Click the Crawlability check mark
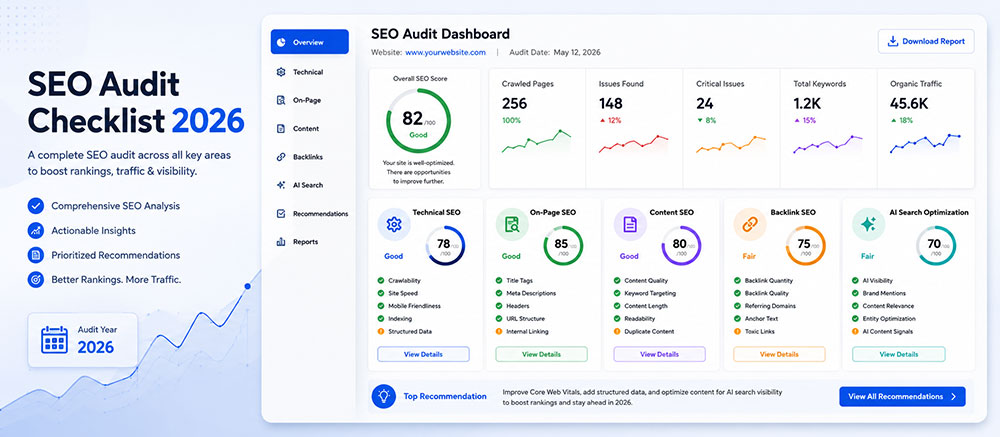 pyautogui.click(x=381, y=280)
